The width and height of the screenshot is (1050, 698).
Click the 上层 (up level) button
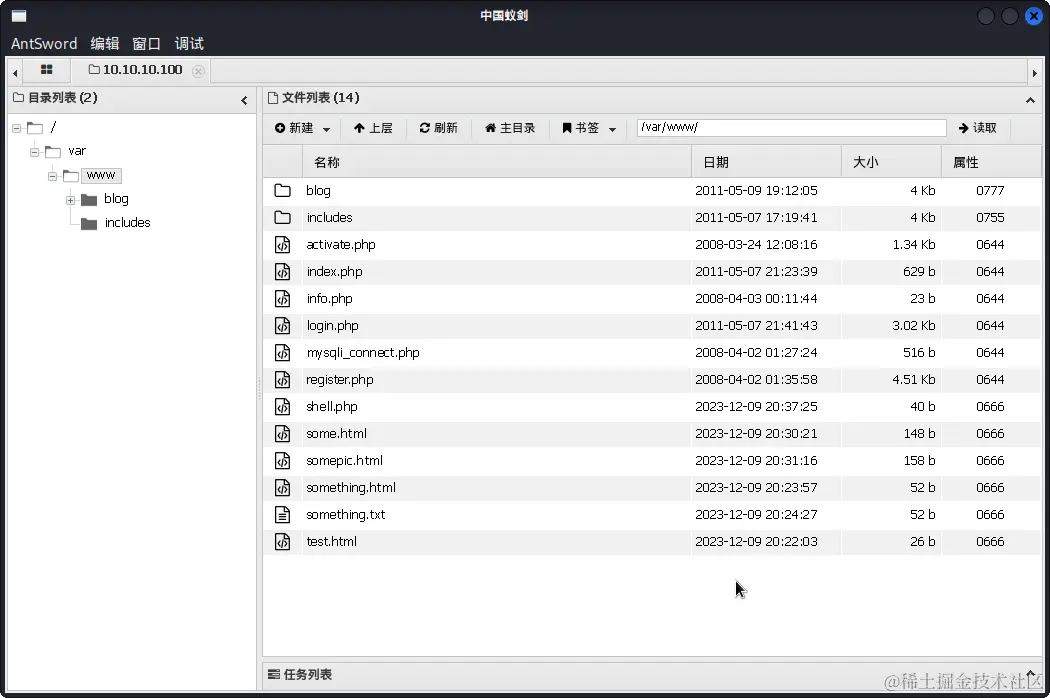373,128
